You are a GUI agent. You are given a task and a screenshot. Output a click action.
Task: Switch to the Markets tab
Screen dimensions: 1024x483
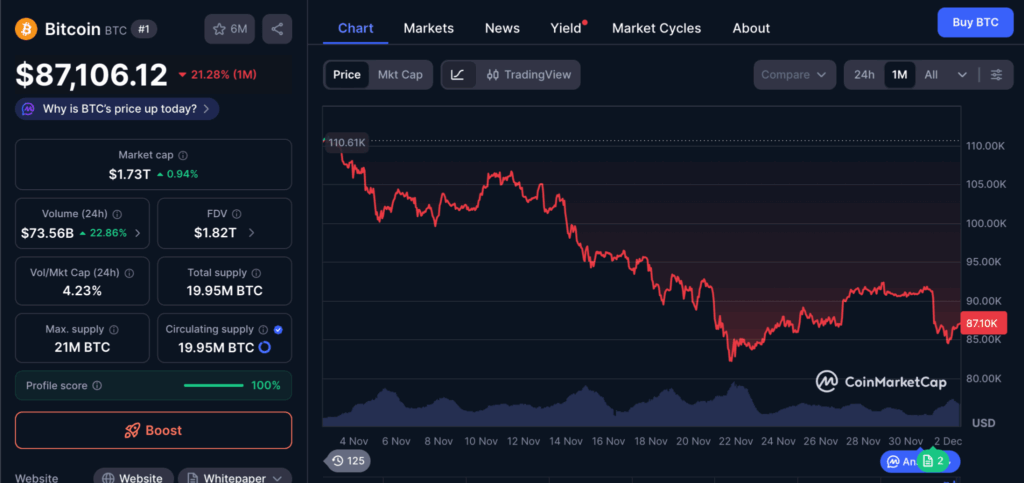pyautogui.click(x=428, y=28)
